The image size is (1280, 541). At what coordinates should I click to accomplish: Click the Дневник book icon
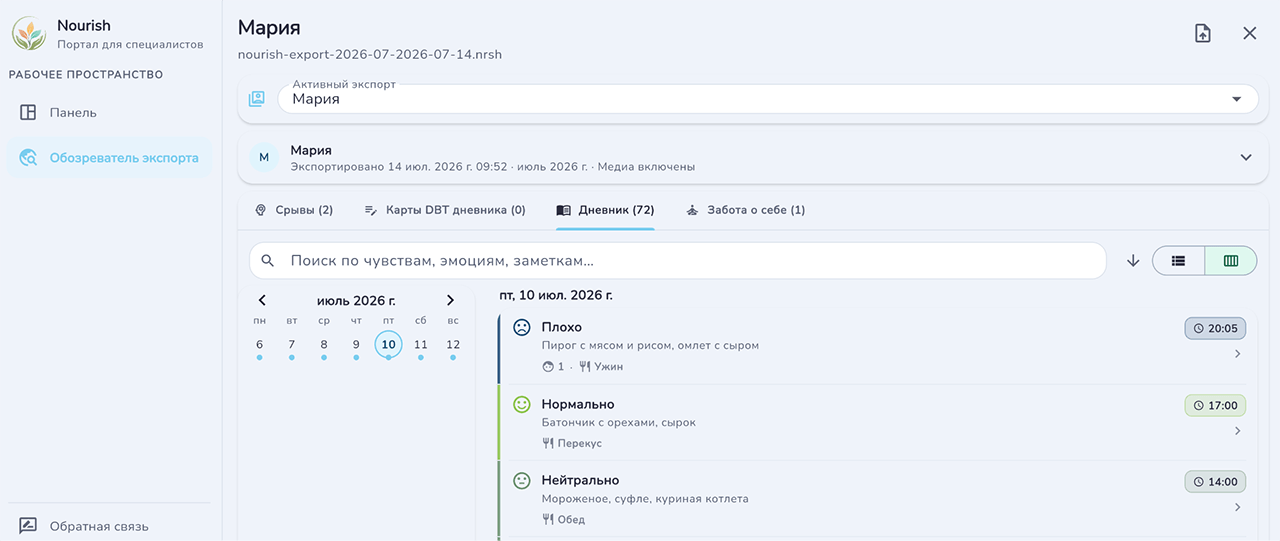click(563, 210)
